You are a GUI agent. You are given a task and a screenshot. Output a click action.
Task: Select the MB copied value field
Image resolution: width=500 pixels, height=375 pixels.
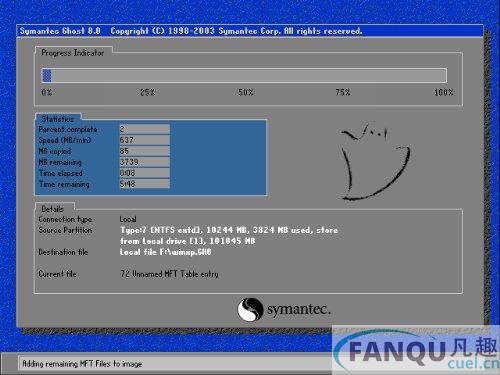pyautogui.click(x=144, y=151)
